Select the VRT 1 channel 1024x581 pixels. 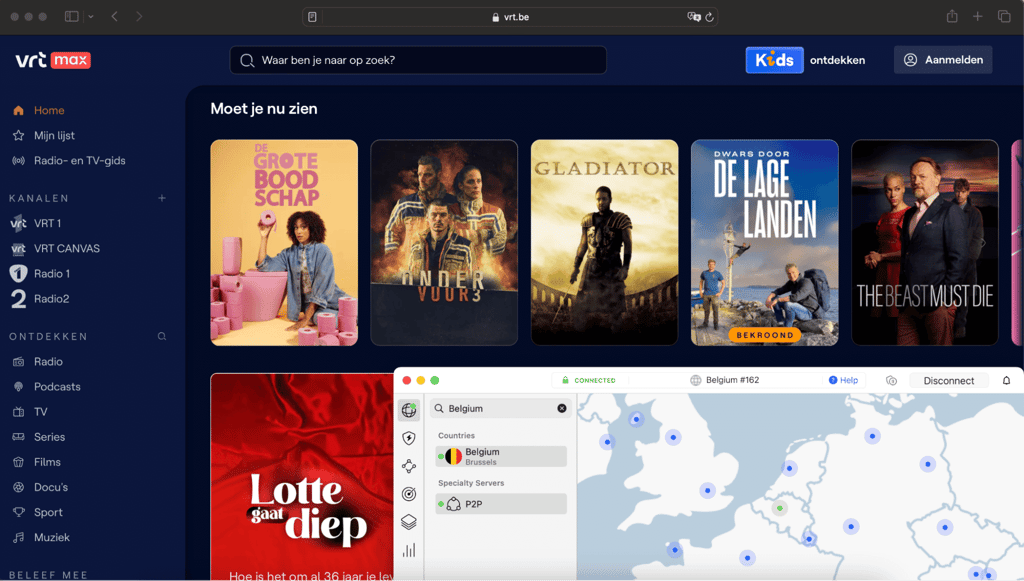pyautogui.click(x=37, y=223)
